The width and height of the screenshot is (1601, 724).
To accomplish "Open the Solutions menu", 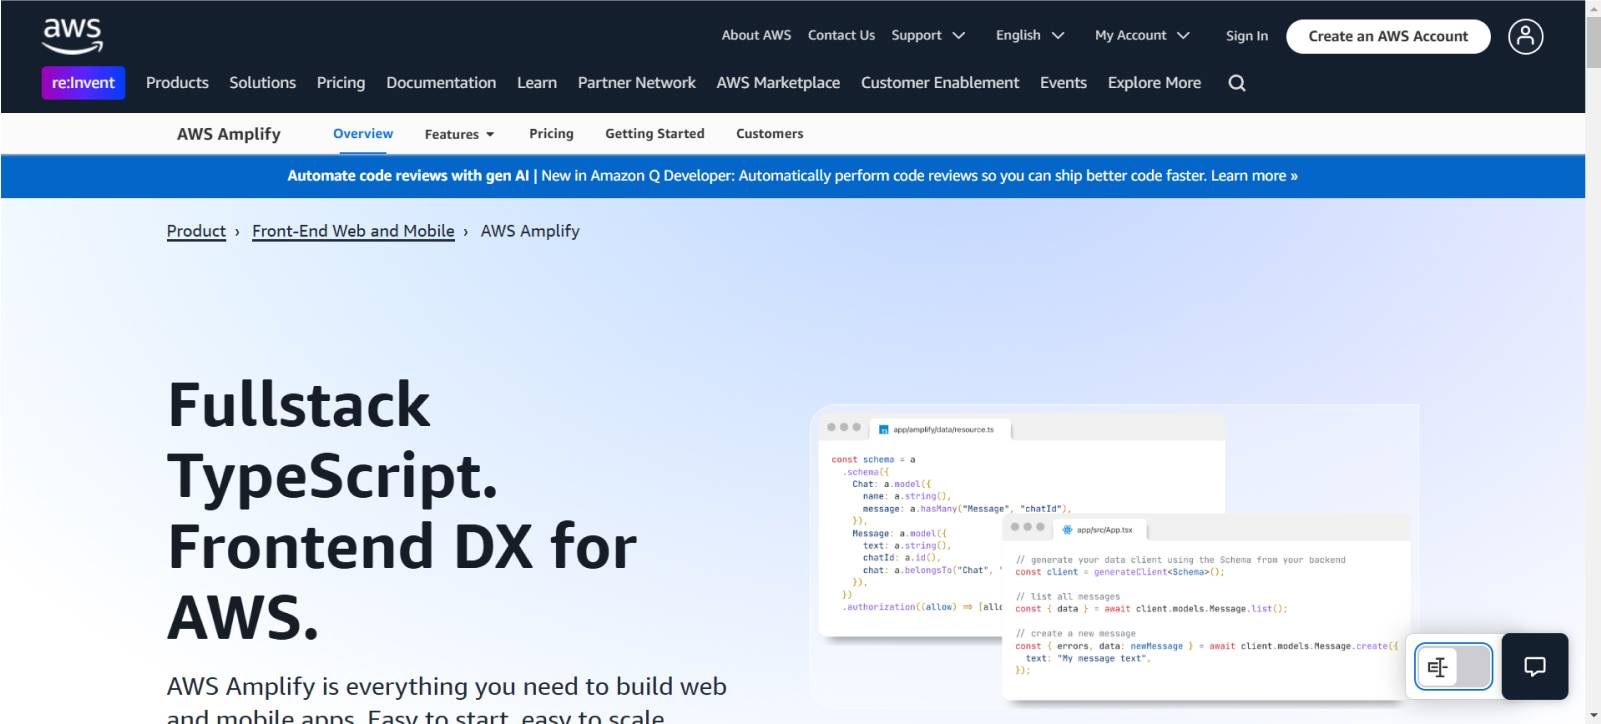I will [x=263, y=83].
